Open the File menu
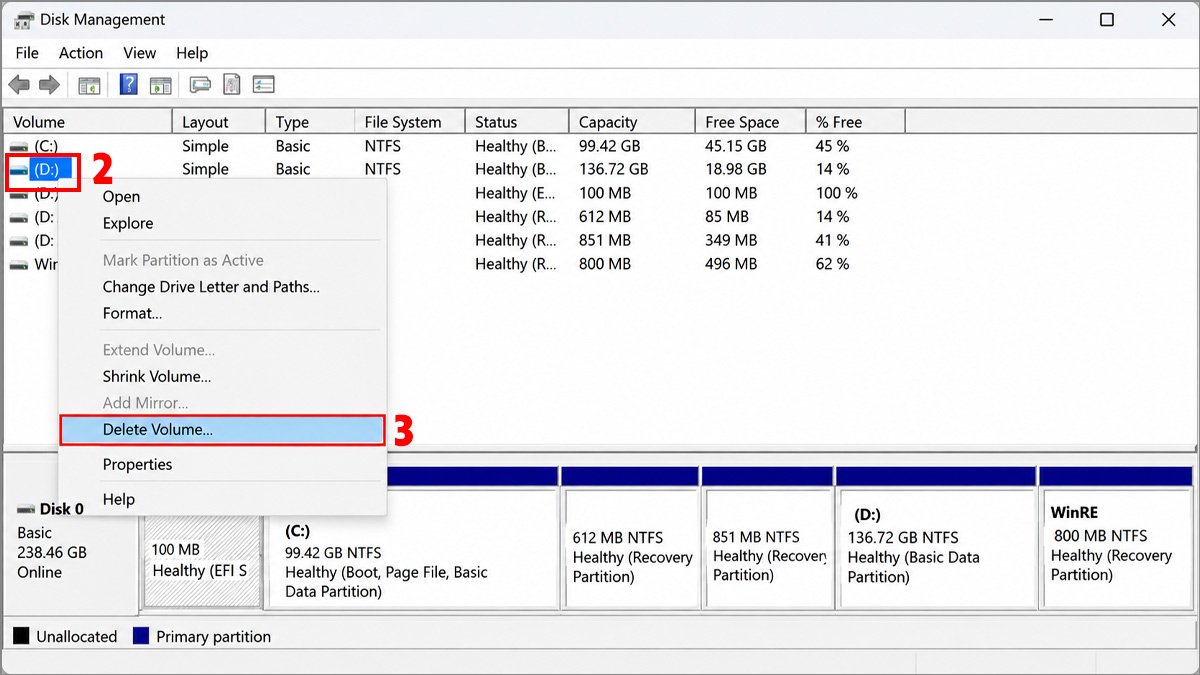Viewport: 1200px width, 675px height. tap(27, 53)
